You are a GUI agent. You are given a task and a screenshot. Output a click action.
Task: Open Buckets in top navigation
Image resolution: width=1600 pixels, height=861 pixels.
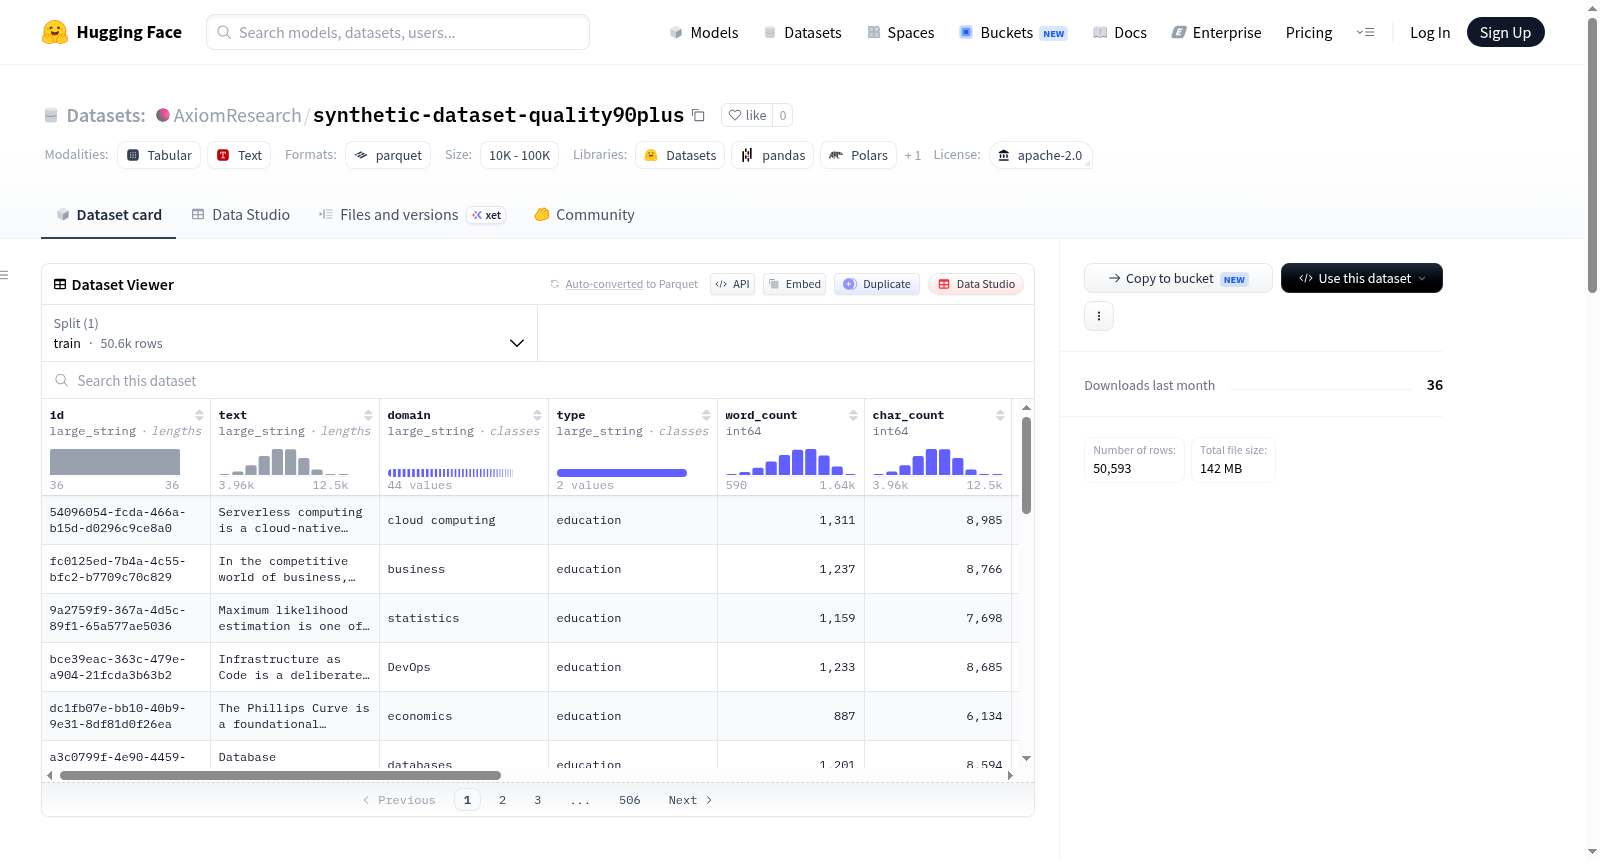click(x=1014, y=33)
